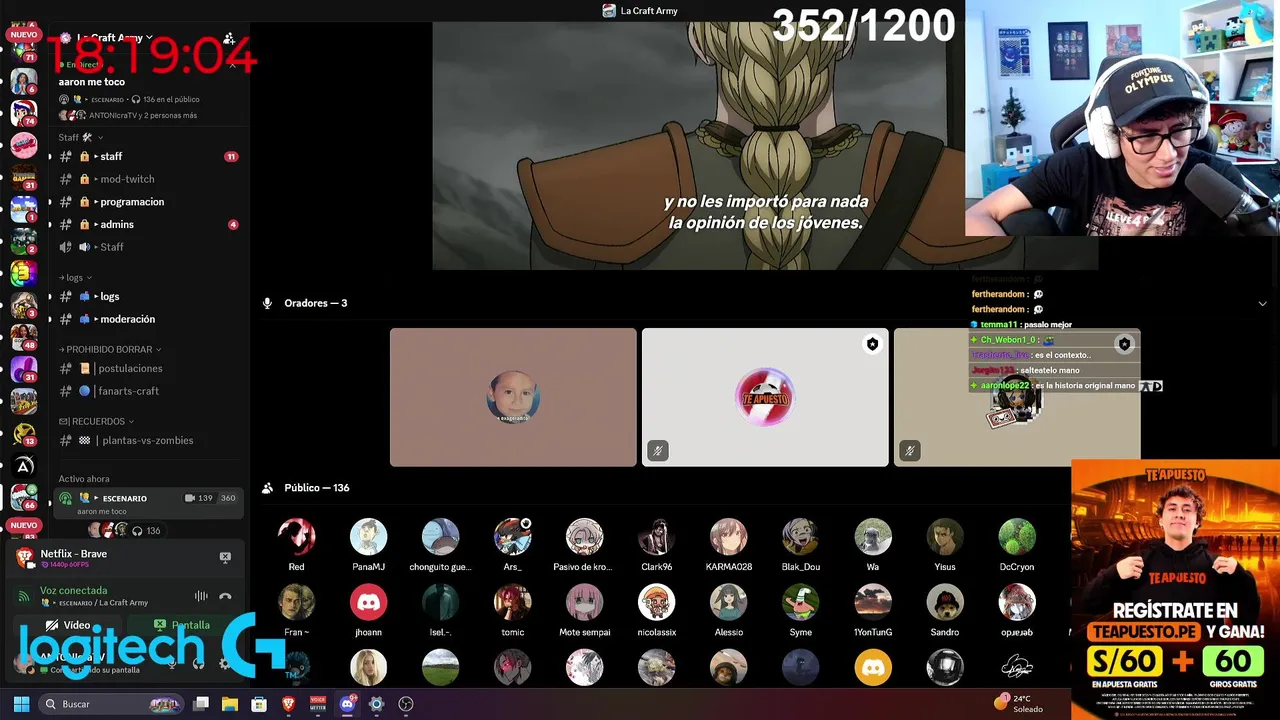Screen dimensions: 1280x720
Task: Collapse the Oradores section with the chevron
Action: click(x=1262, y=303)
